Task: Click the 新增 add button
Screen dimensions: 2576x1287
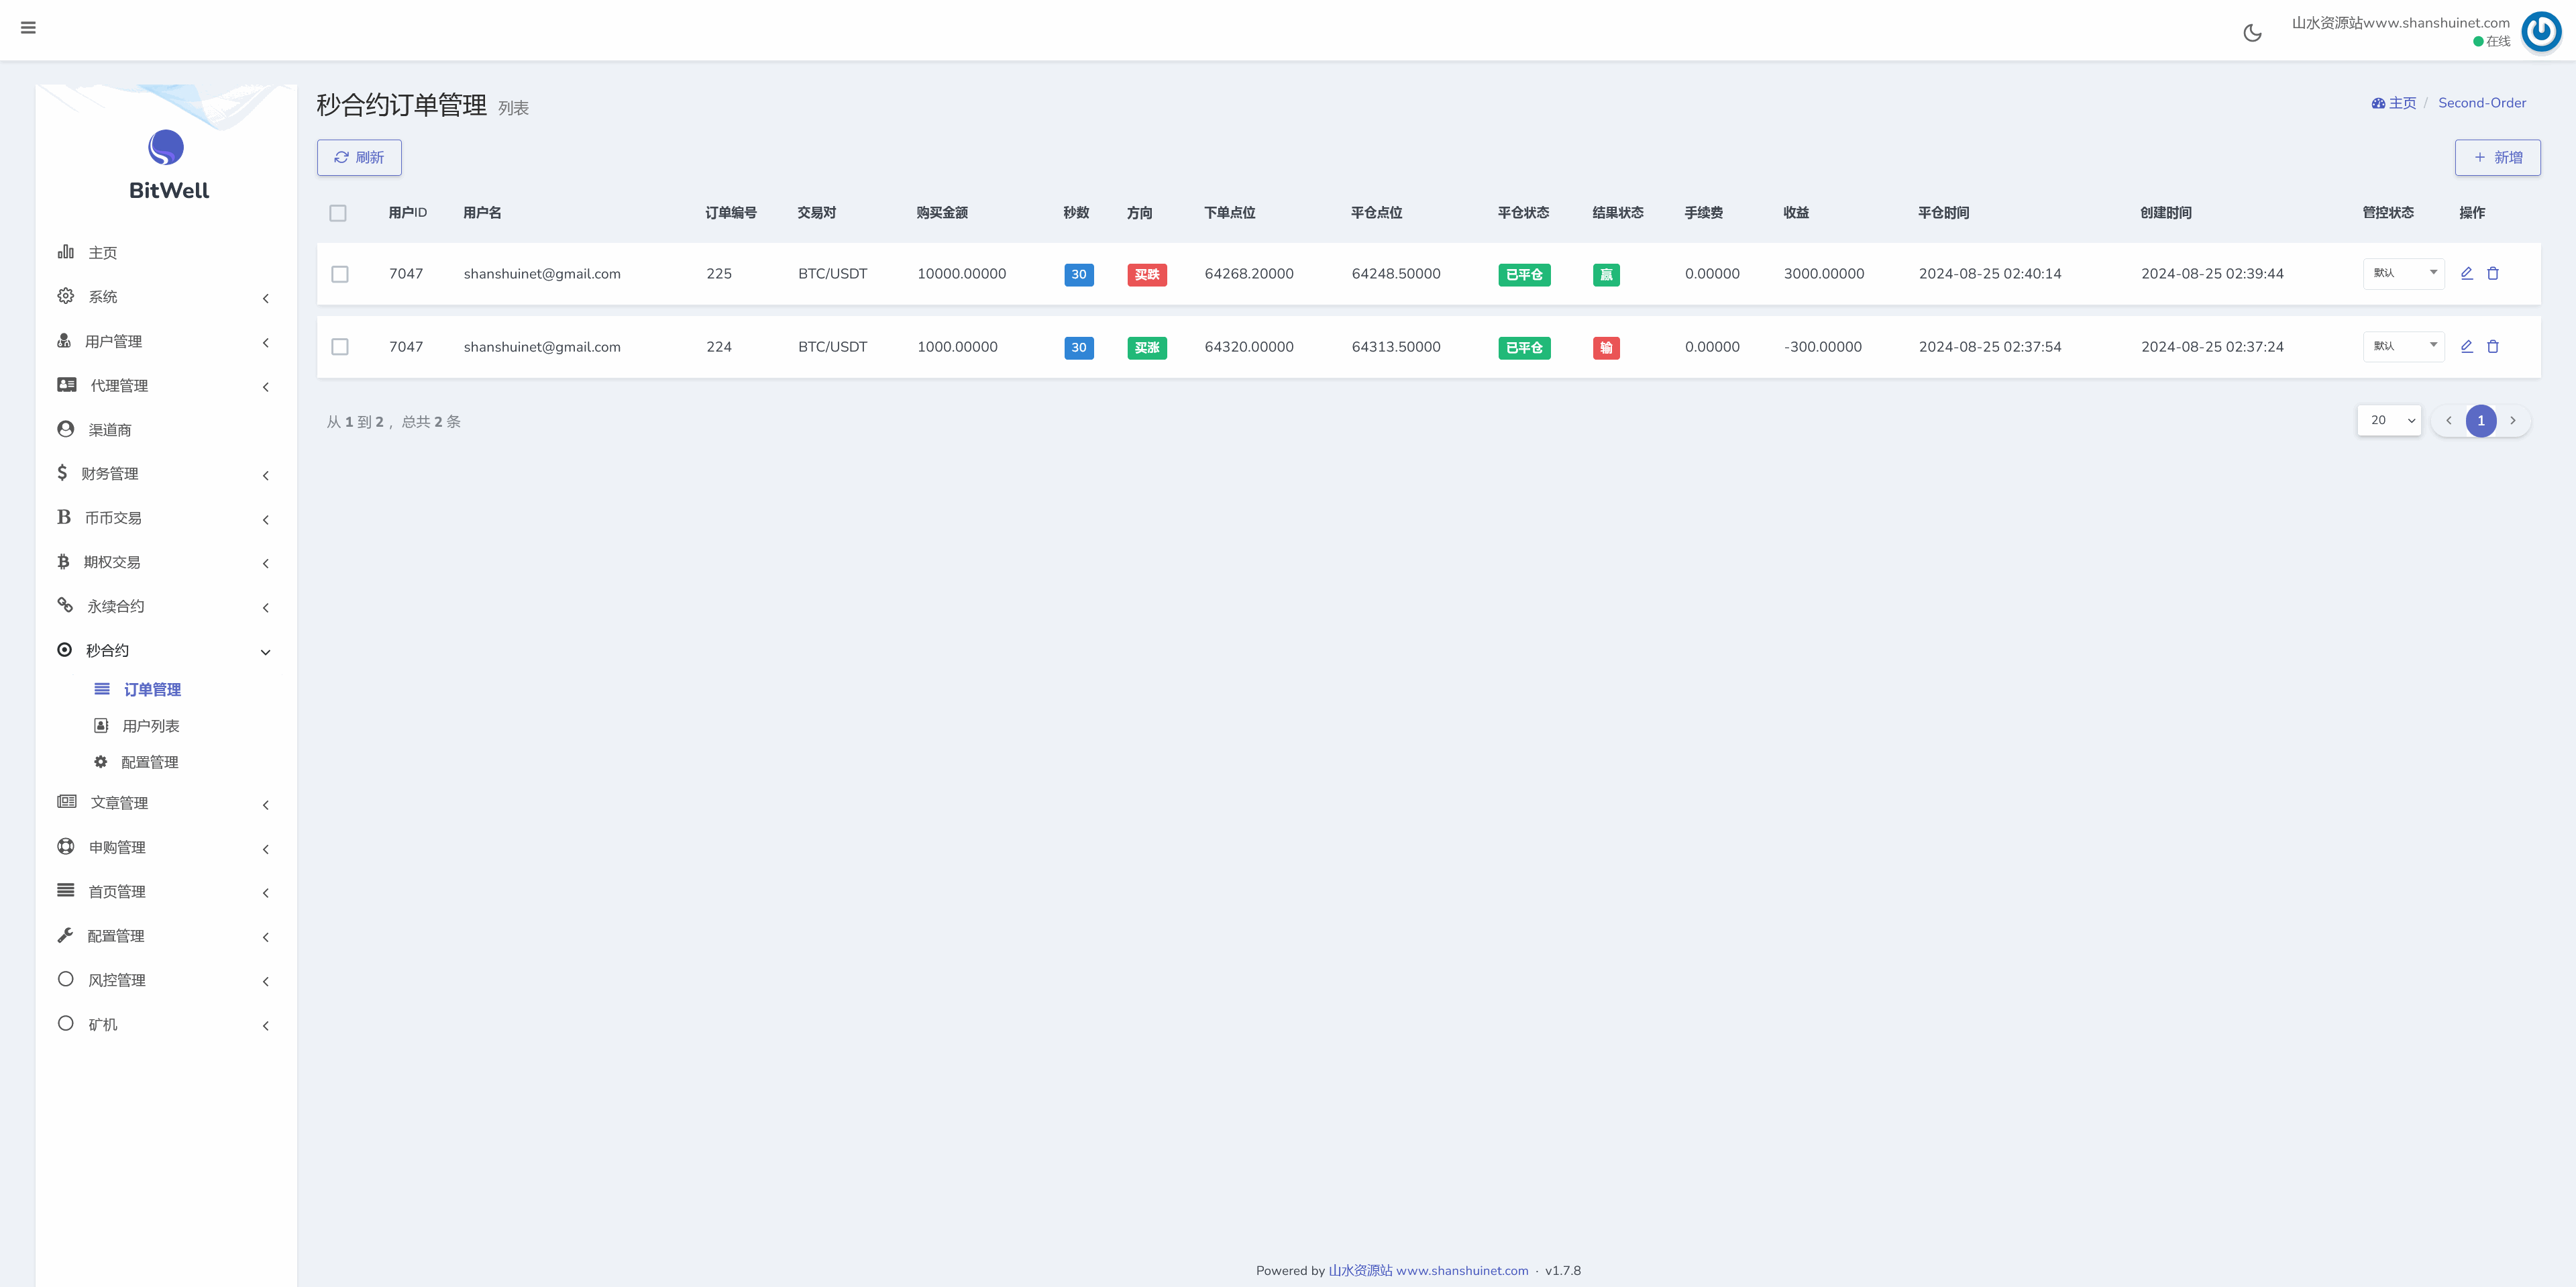Action: (2497, 158)
